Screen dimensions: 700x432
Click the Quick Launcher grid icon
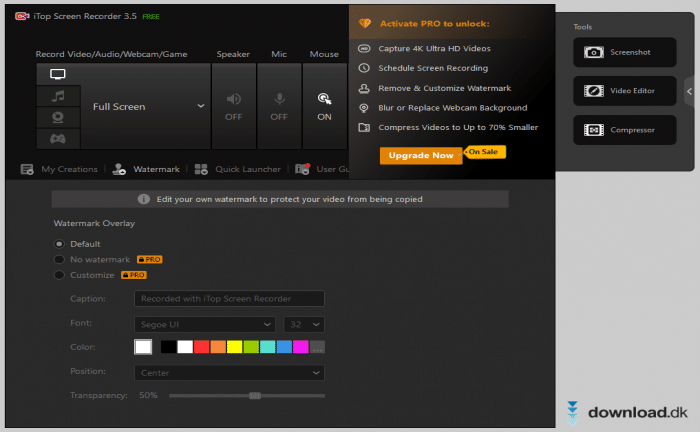[x=201, y=169]
